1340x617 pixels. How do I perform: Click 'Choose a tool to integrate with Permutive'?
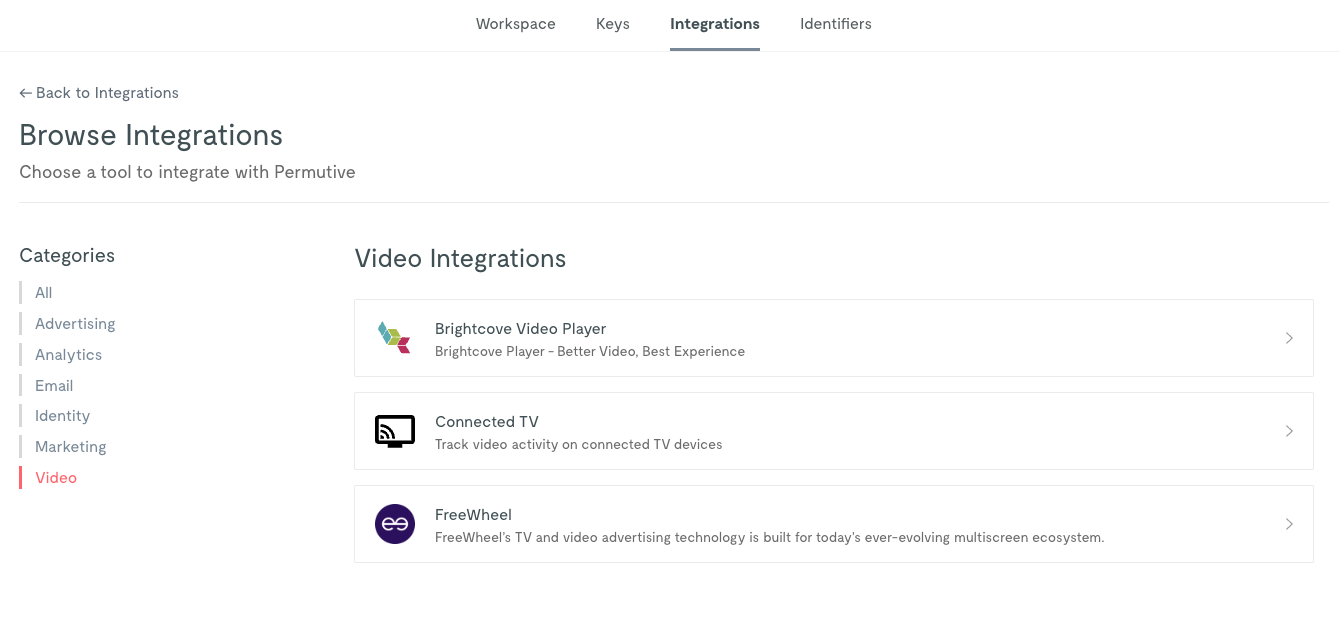(187, 172)
